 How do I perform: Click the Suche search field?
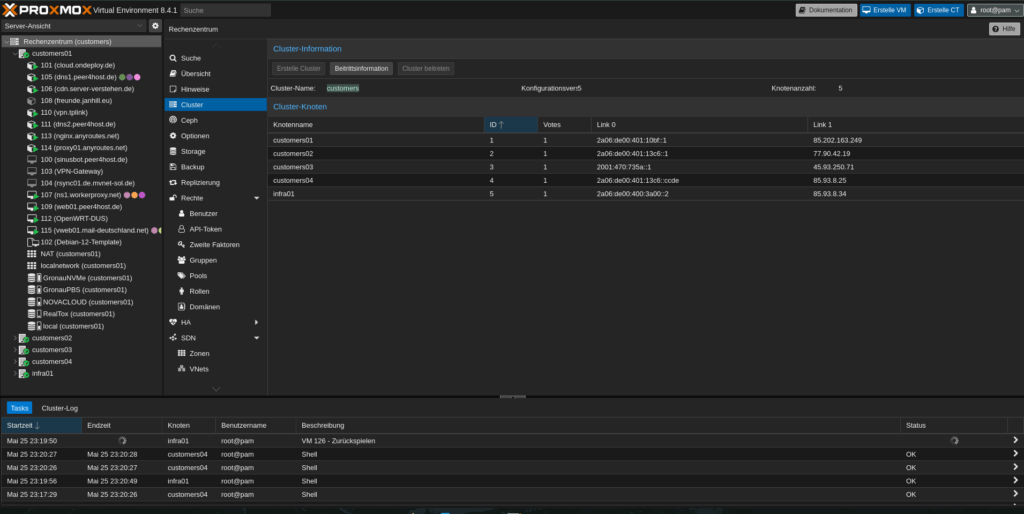click(225, 10)
